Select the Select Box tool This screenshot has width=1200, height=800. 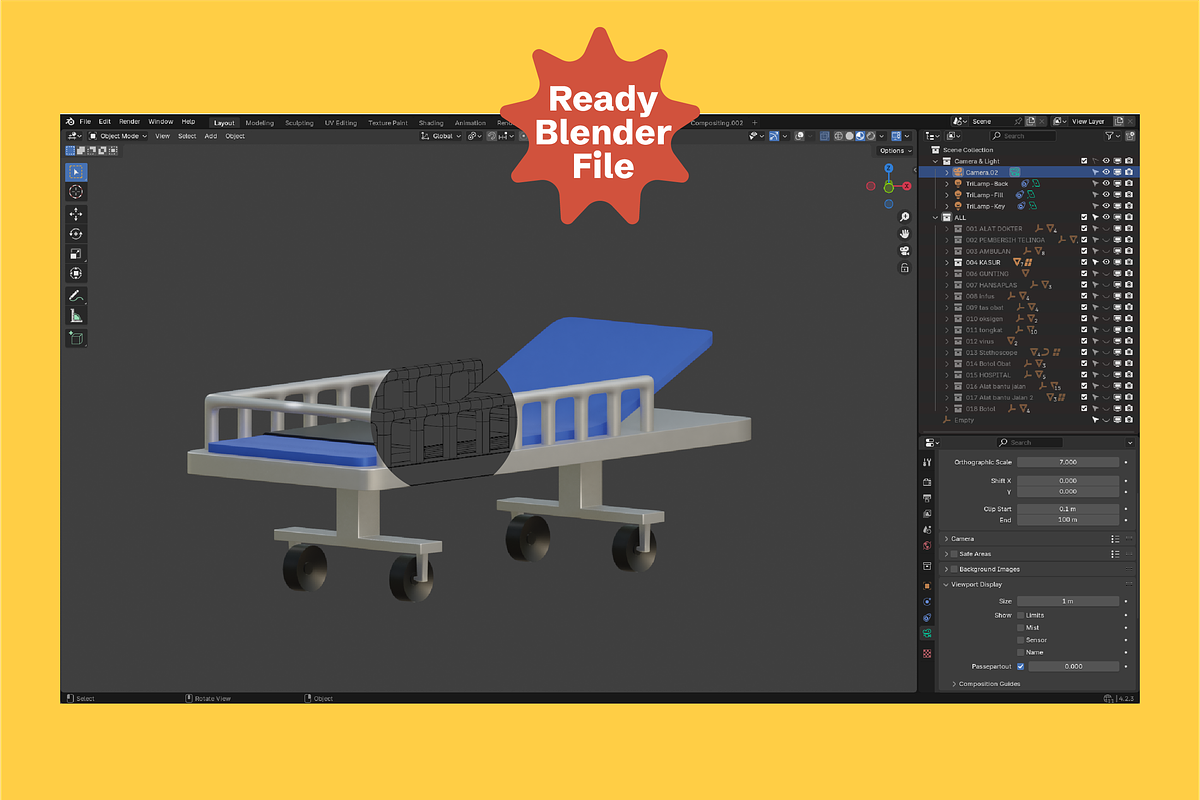(x=76, y=172)
